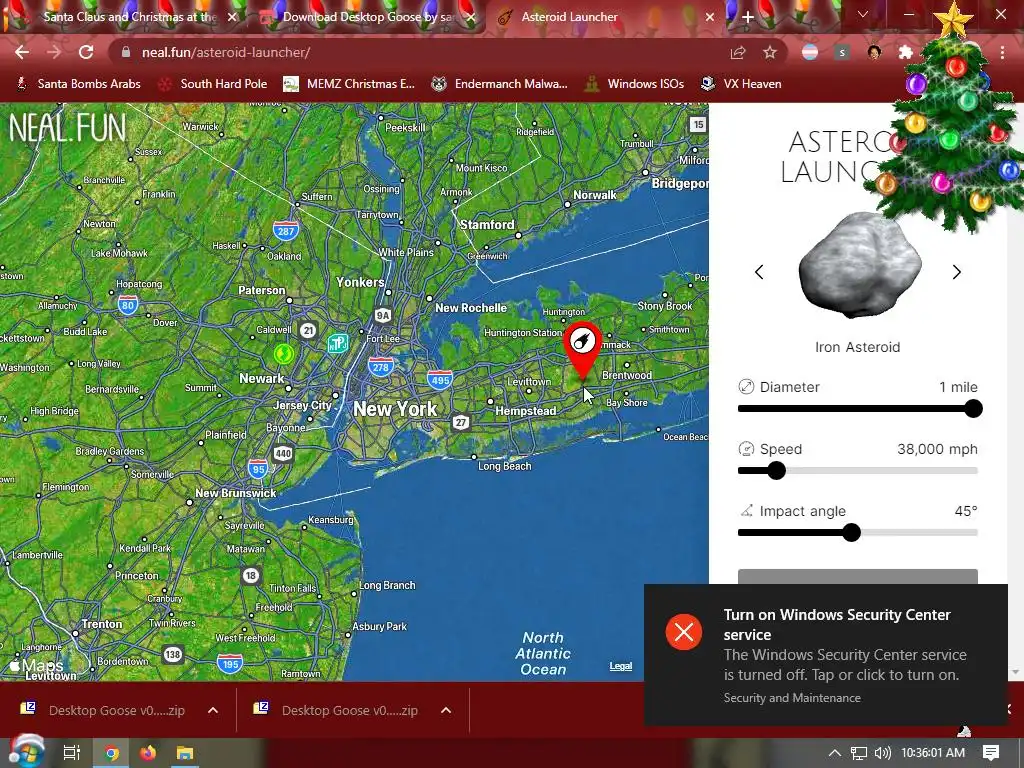This screenshot has height=768, width=1024.
Task: Click the green marker near Newark
Action: (x=283, y=354)
